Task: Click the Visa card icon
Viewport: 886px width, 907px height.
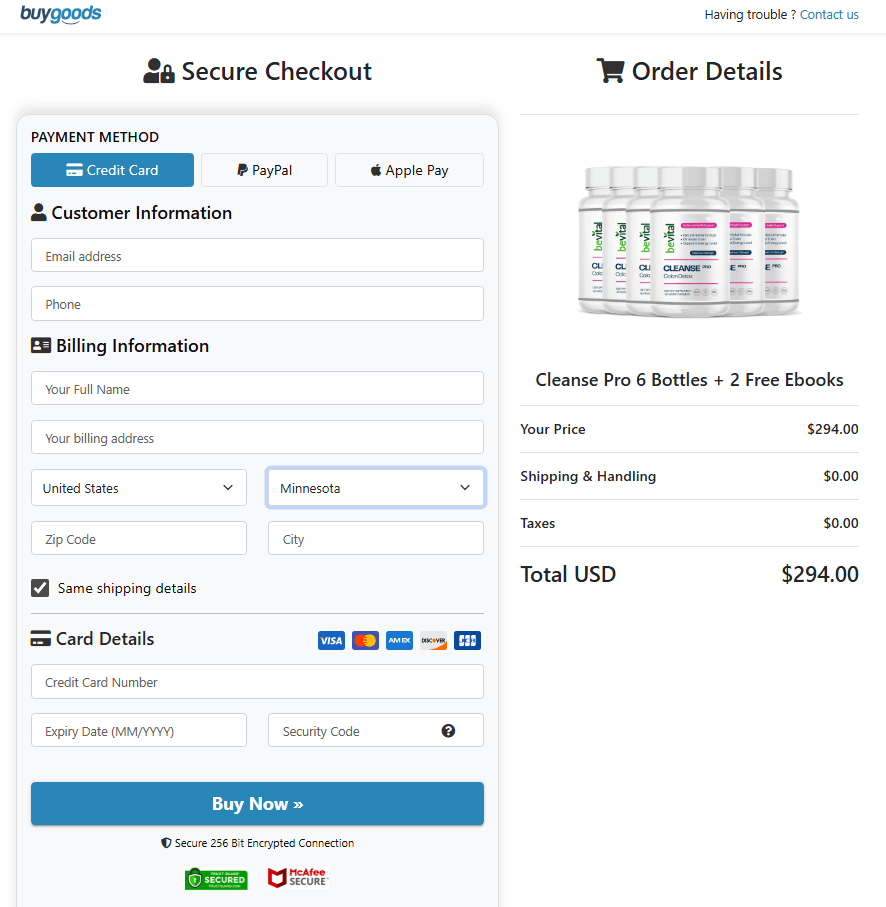Action: tap(331, 640)
